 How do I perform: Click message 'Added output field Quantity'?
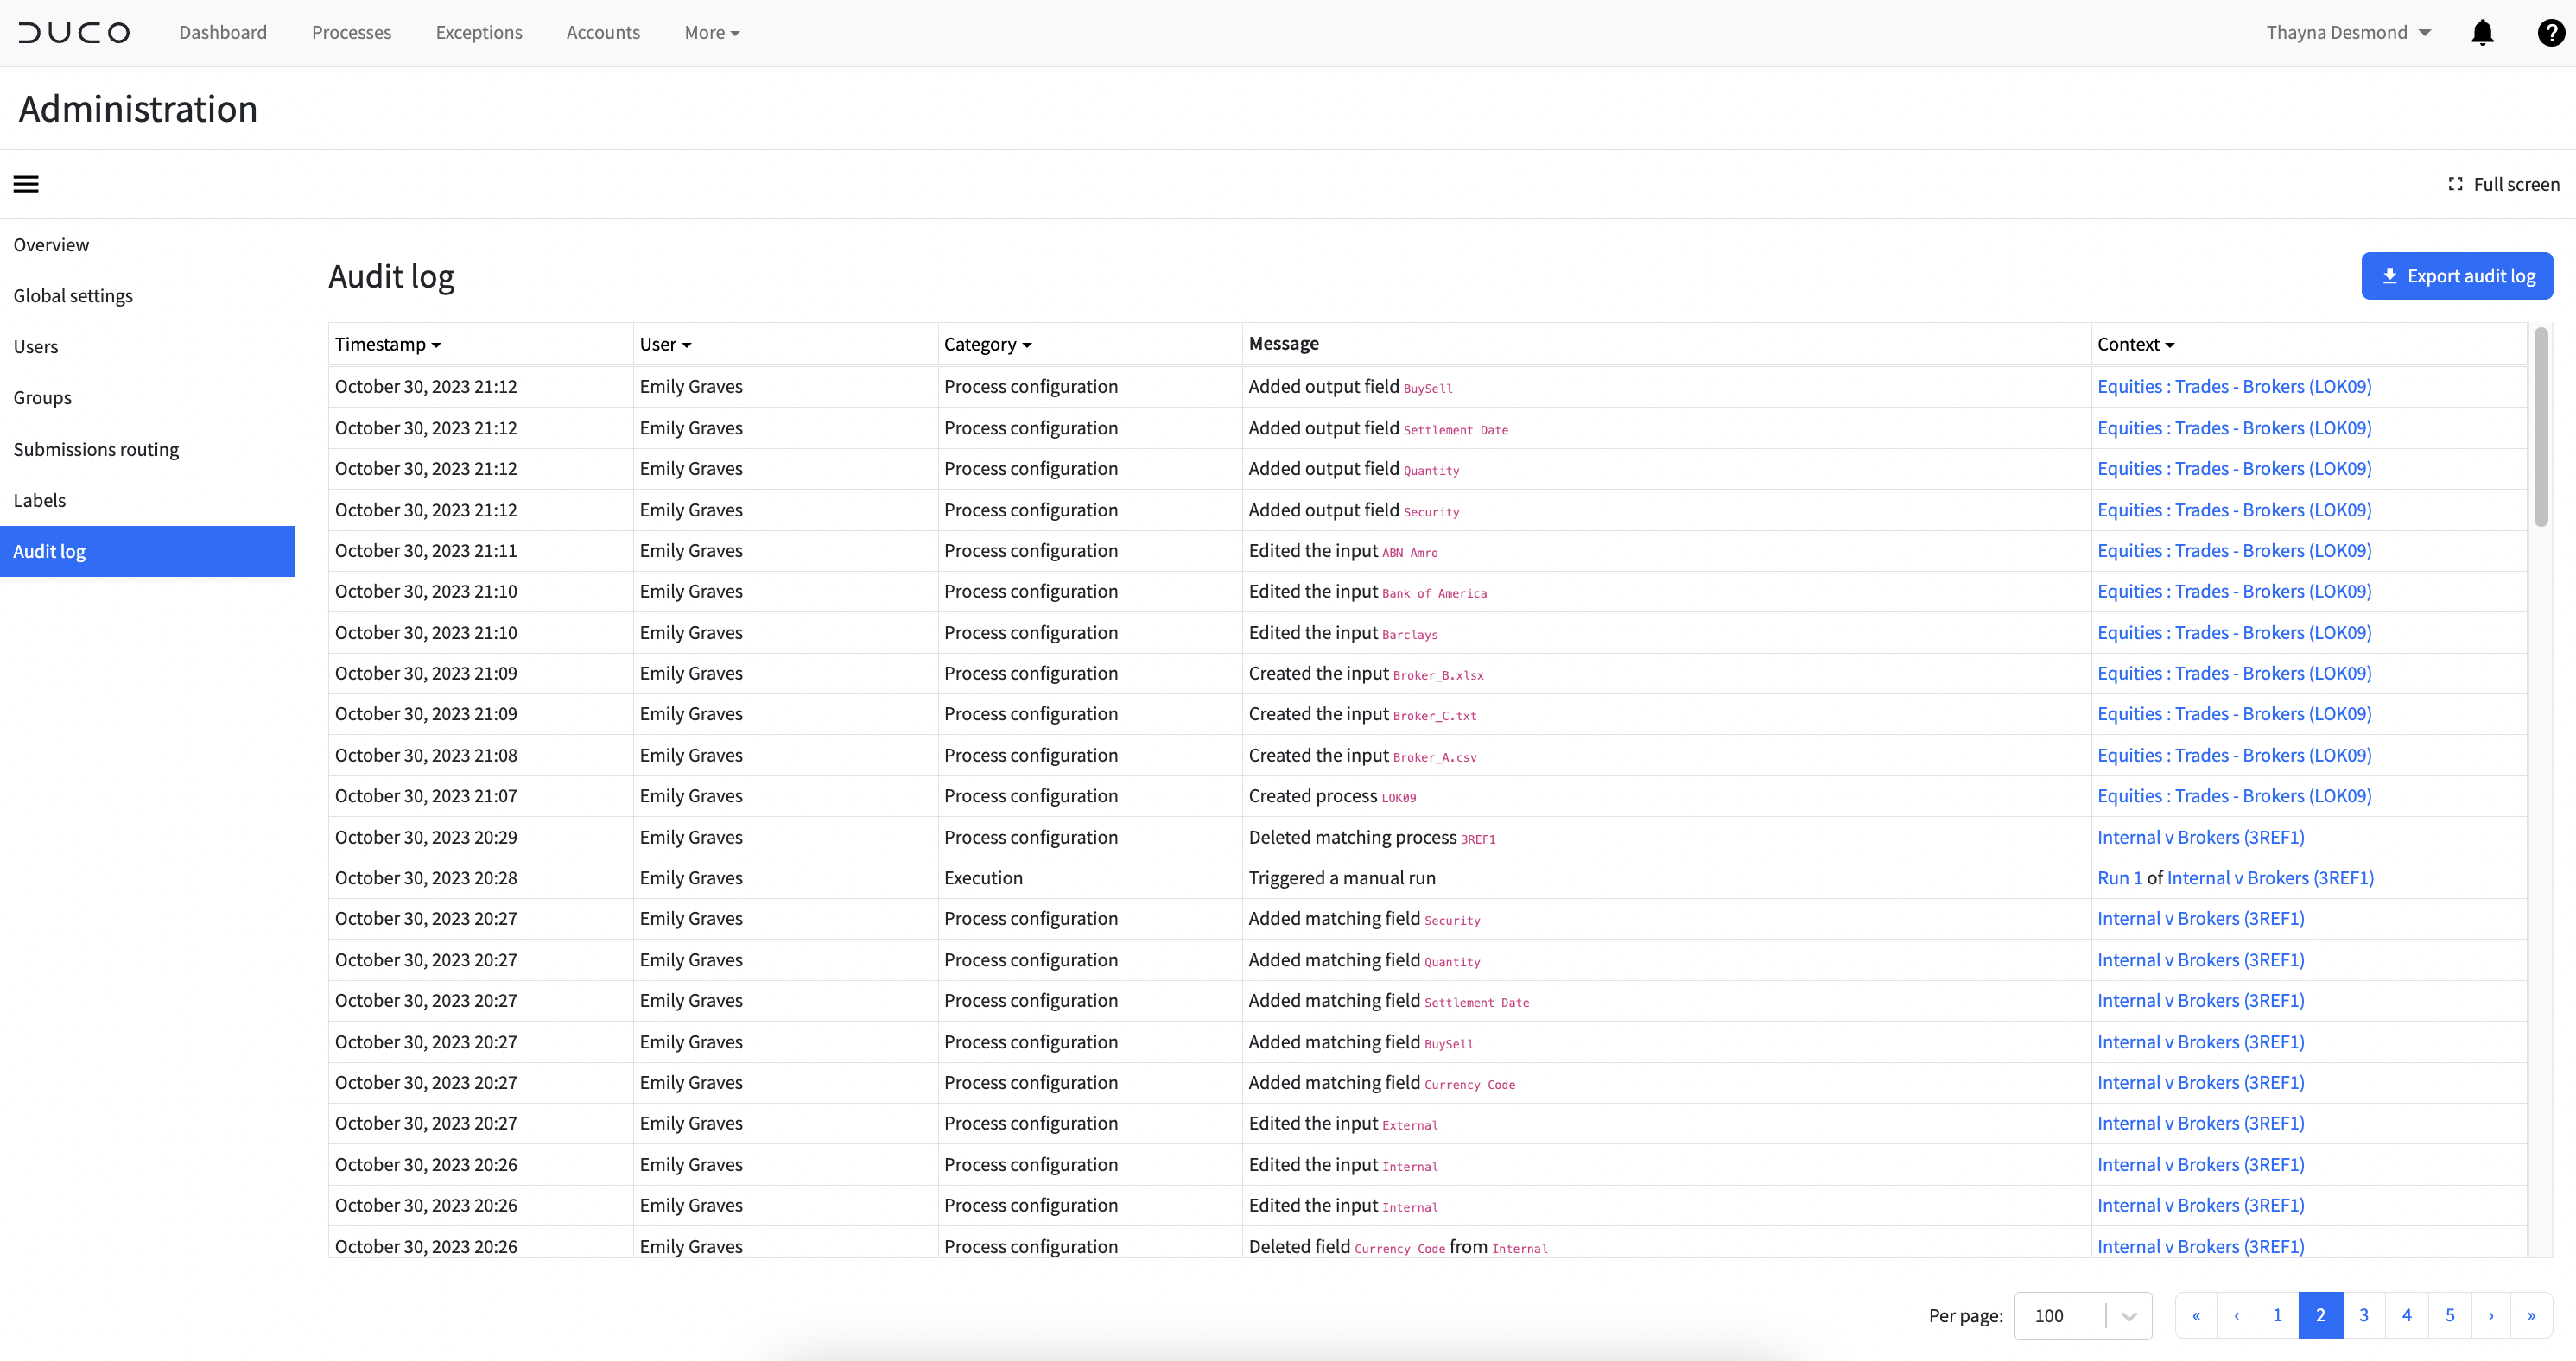click(1354, 469)
